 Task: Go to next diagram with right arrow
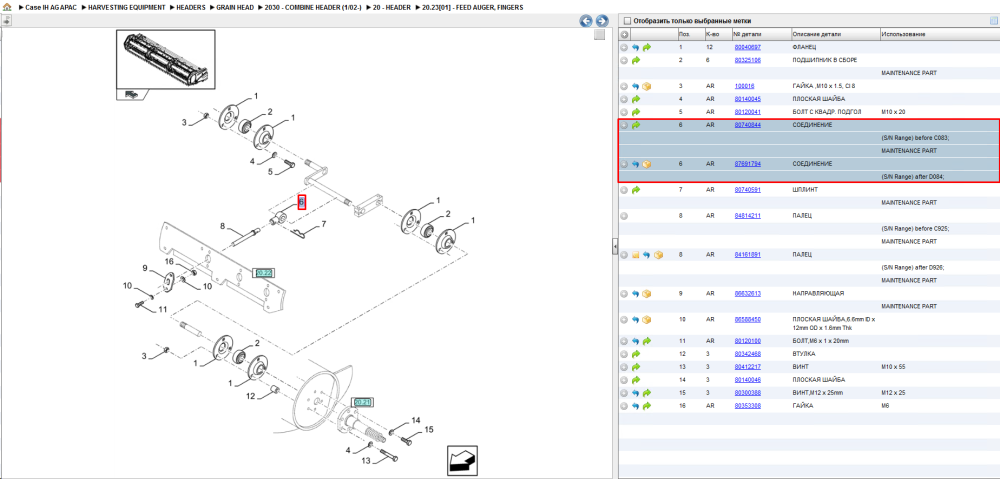pyautogui.click(x=601, y=20)
